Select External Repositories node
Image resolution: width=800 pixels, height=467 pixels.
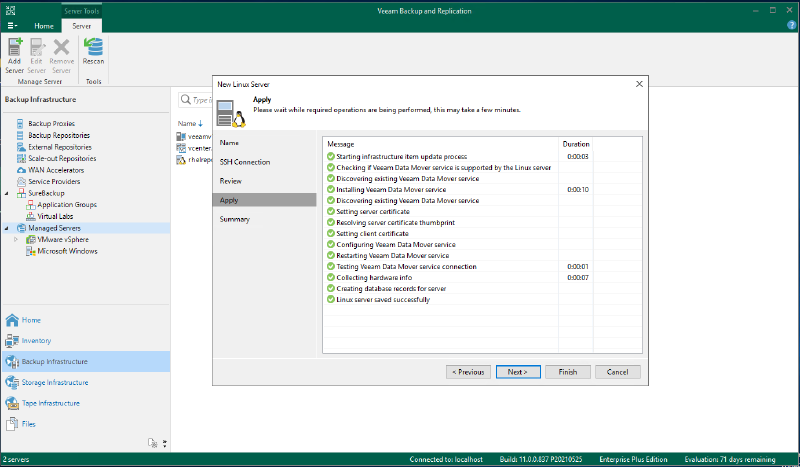[x=60, y=147]
